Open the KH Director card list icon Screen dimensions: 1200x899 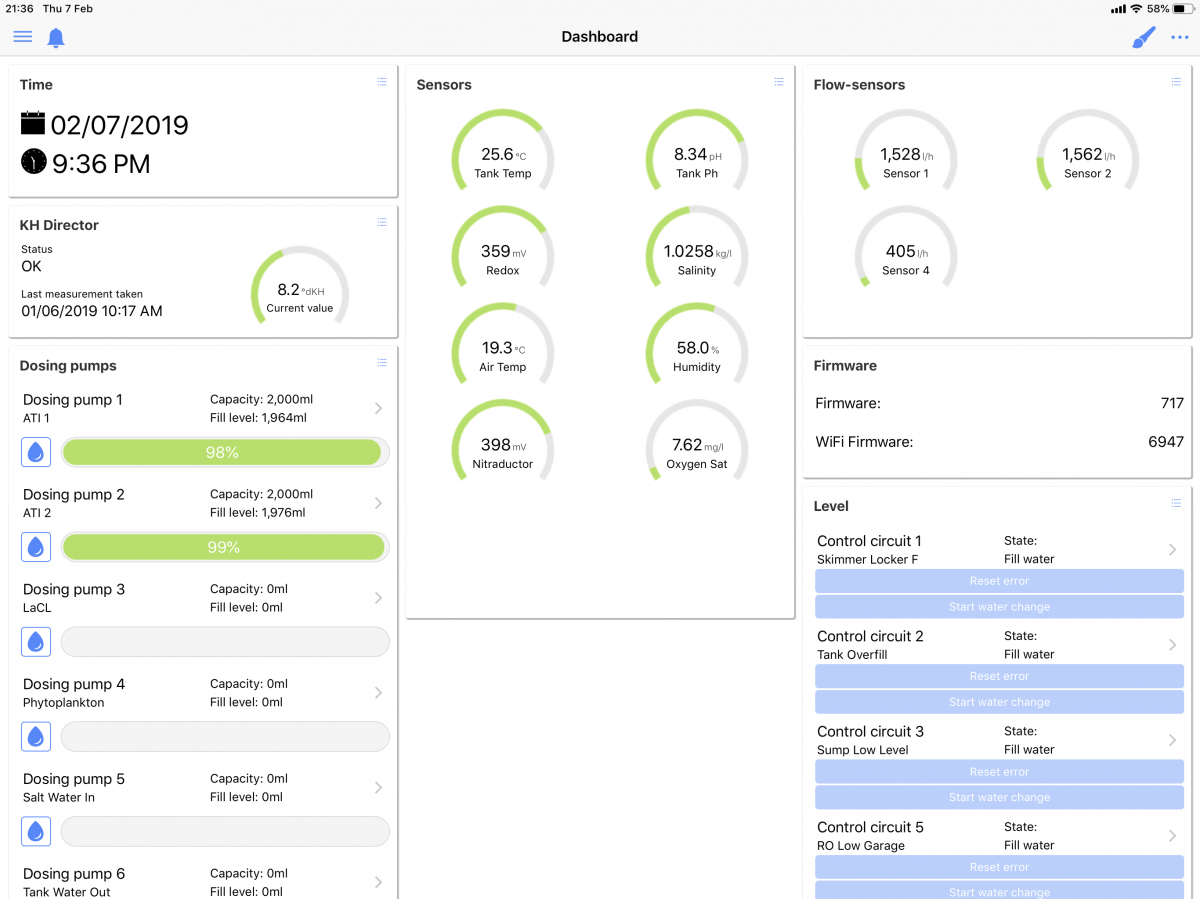click(382, 222)
